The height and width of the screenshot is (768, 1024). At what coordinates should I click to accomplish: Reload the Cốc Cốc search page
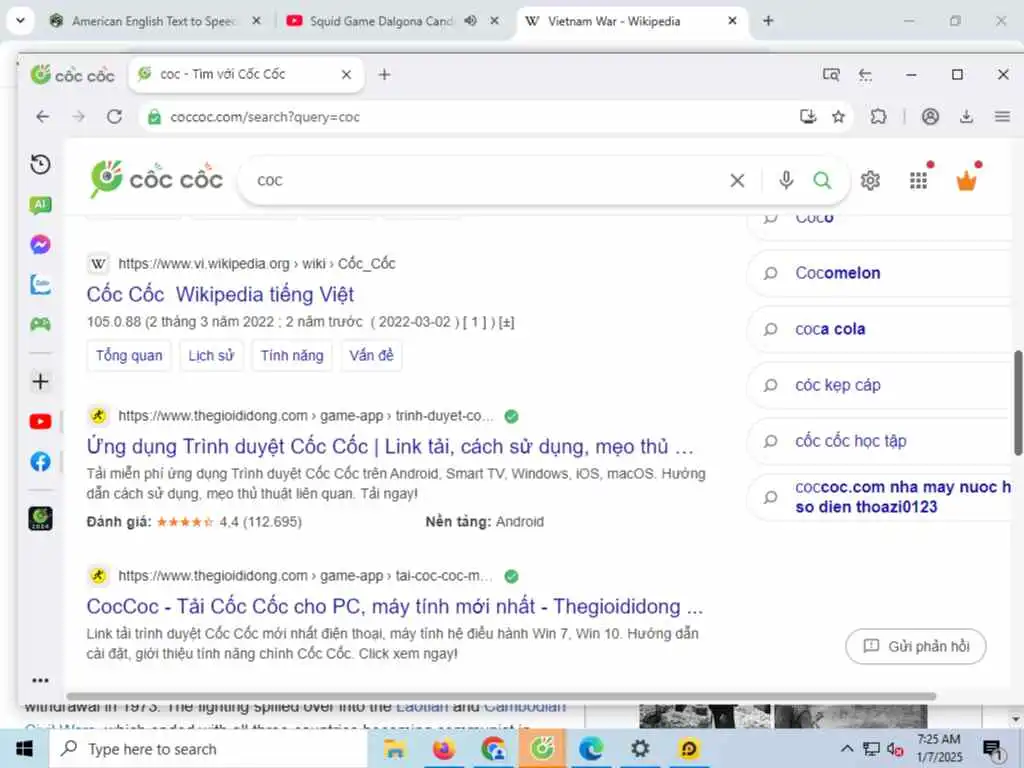pos(115,117)
